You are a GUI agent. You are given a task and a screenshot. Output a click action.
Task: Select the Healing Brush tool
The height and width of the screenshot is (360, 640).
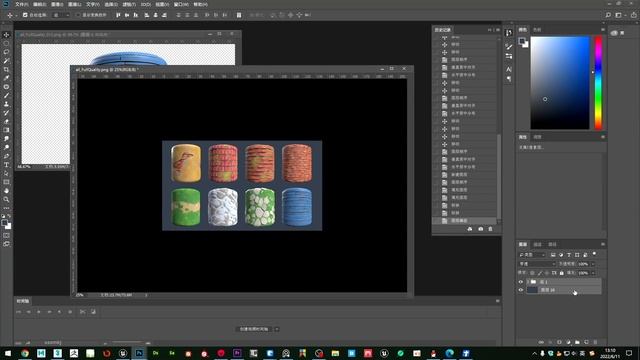tap(6, 87)
